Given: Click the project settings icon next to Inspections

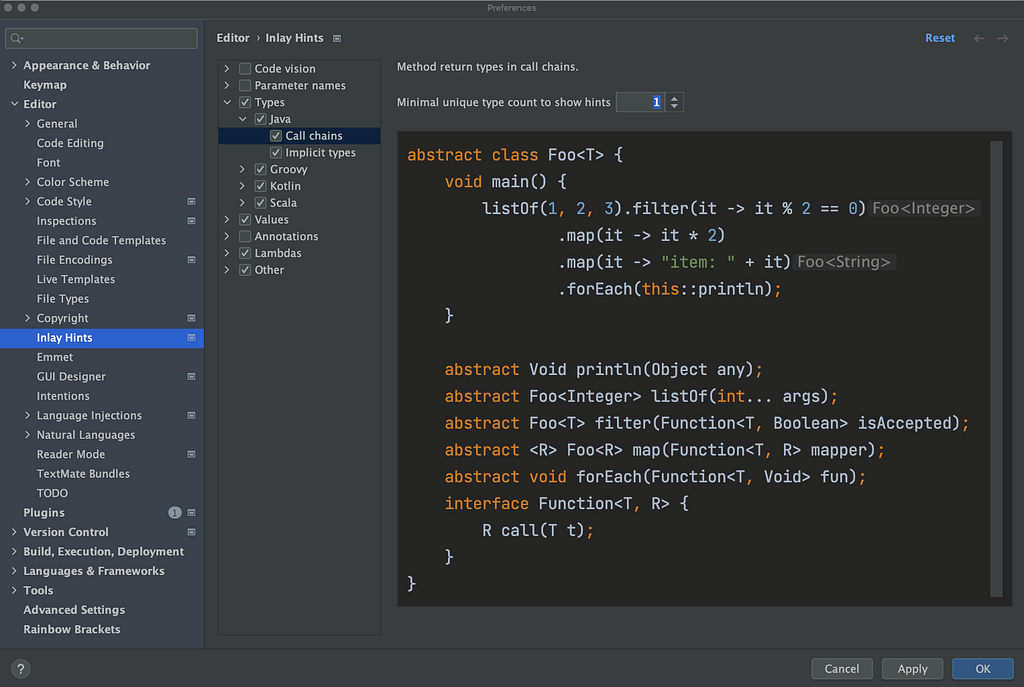Looking at the screenshot, I should (191, 221).
